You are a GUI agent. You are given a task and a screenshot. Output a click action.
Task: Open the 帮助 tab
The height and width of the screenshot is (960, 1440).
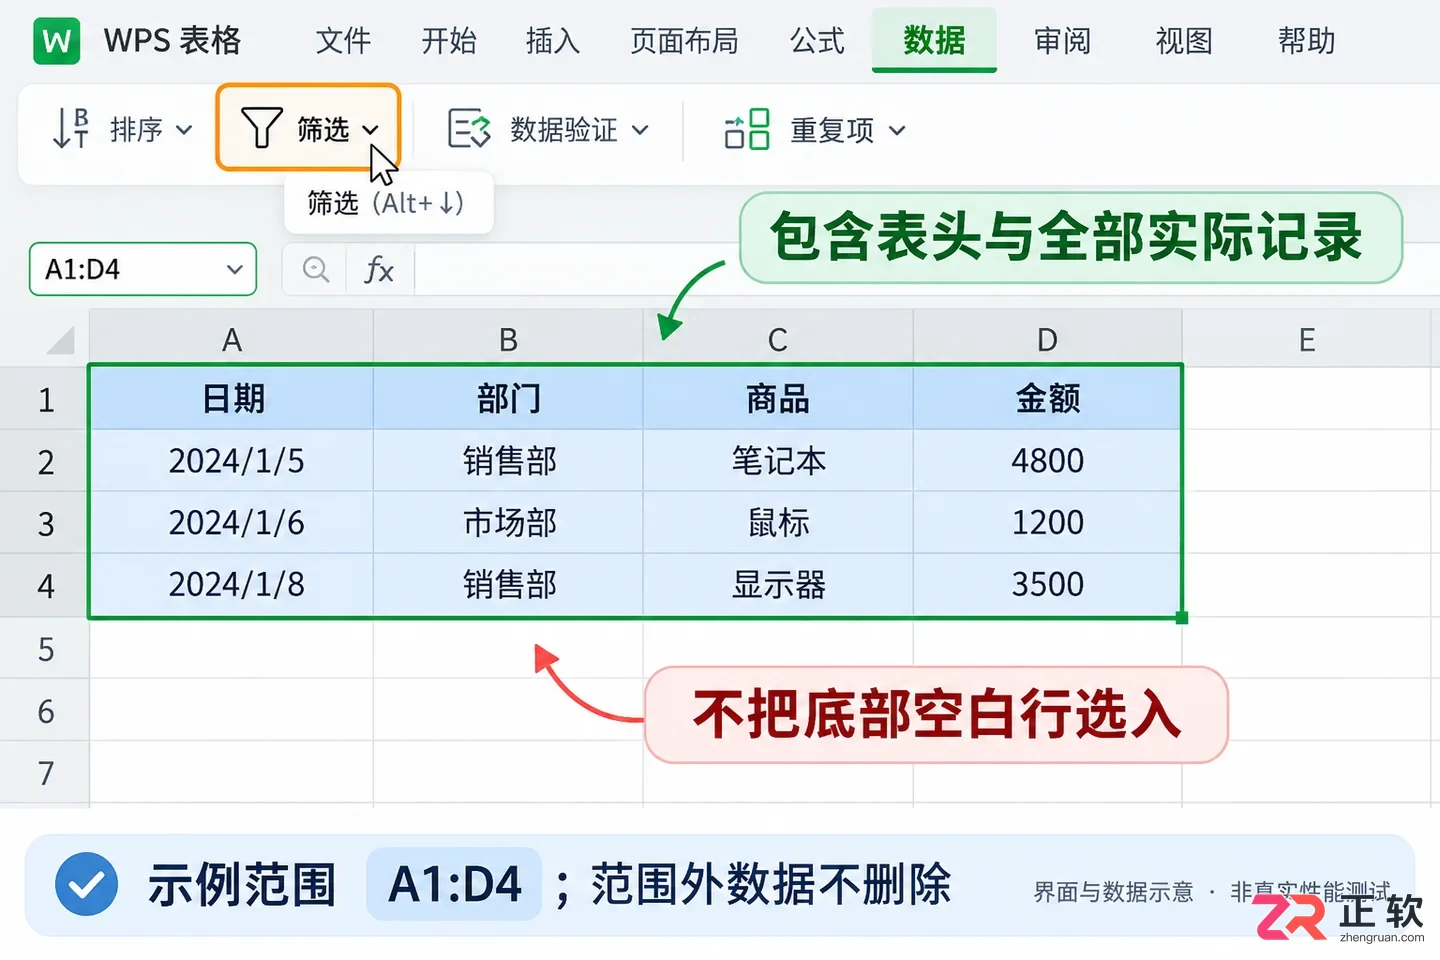point(1307,41)
